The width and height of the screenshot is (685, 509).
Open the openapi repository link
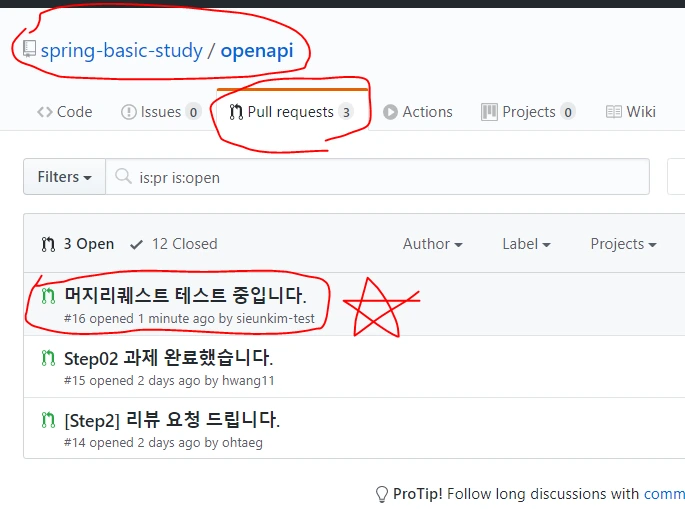[x=257, y=51]
